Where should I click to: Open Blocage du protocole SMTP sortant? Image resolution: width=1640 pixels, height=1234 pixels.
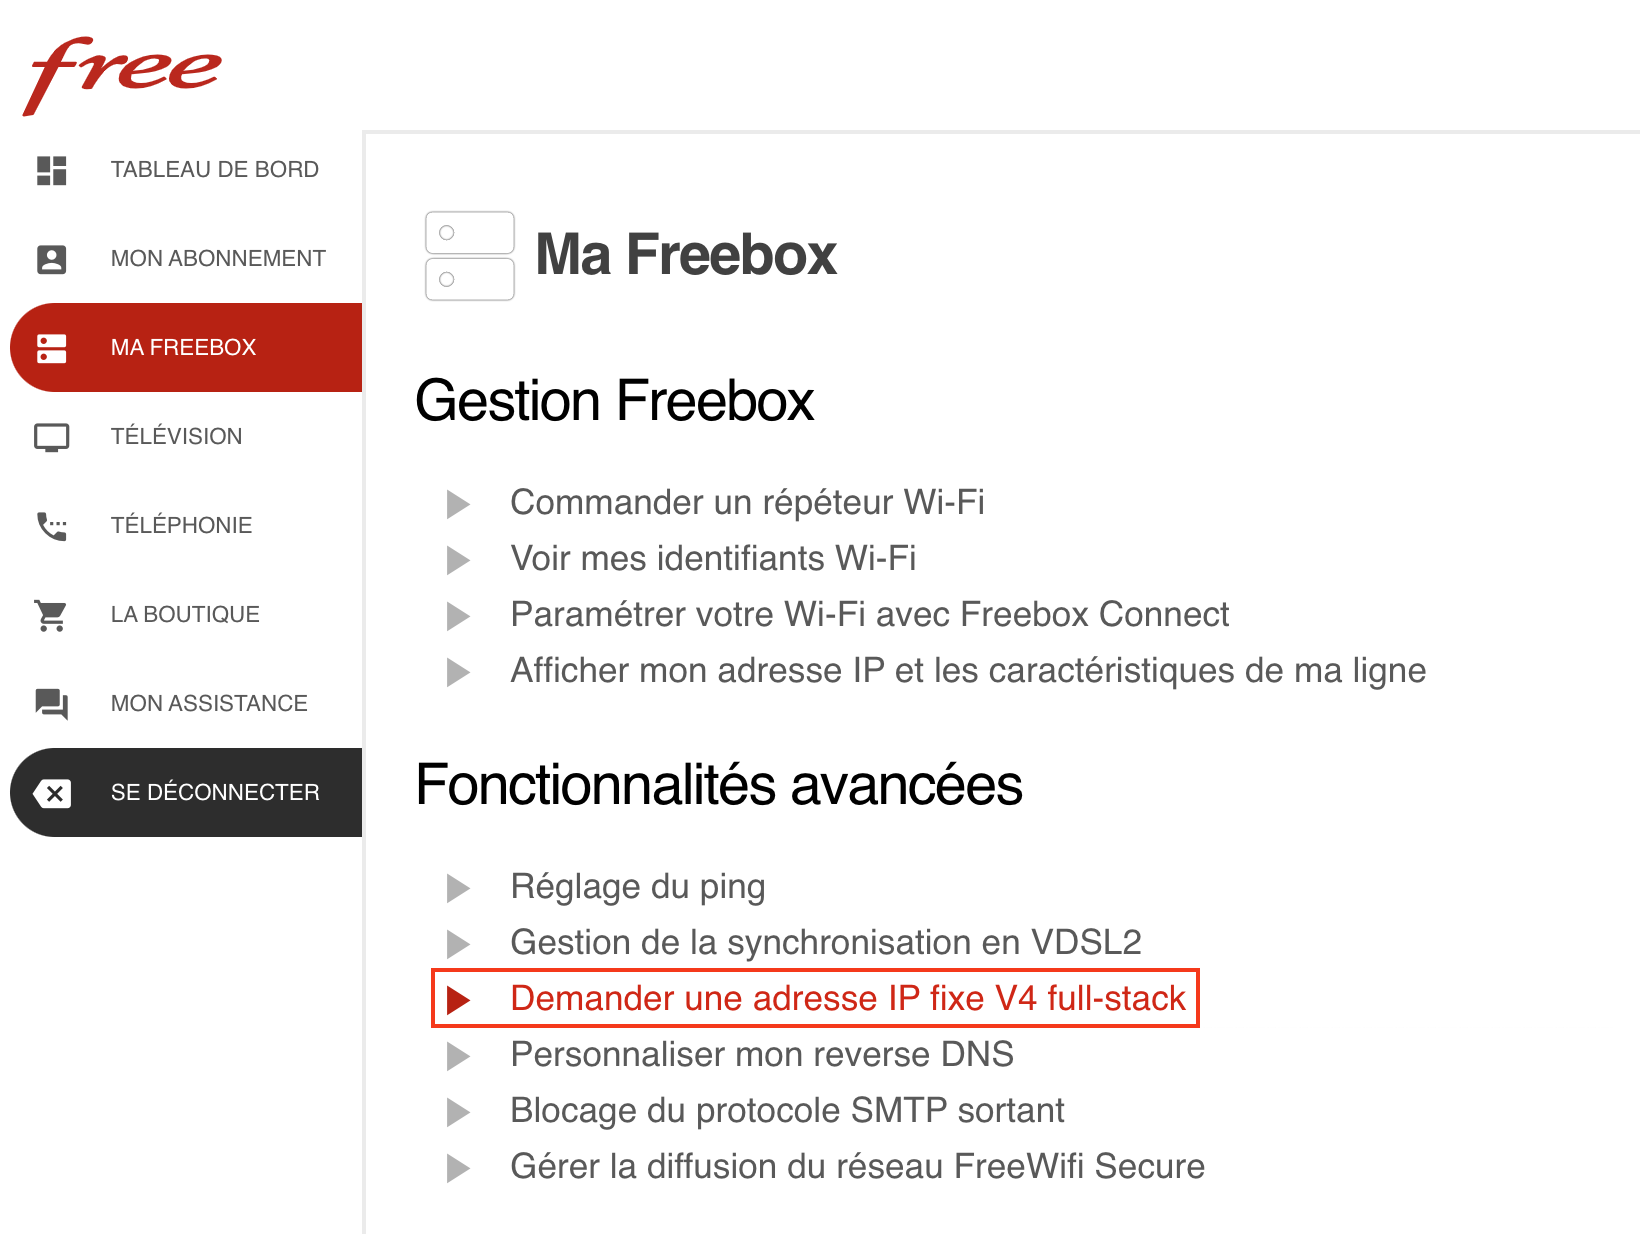(787, 1110)
